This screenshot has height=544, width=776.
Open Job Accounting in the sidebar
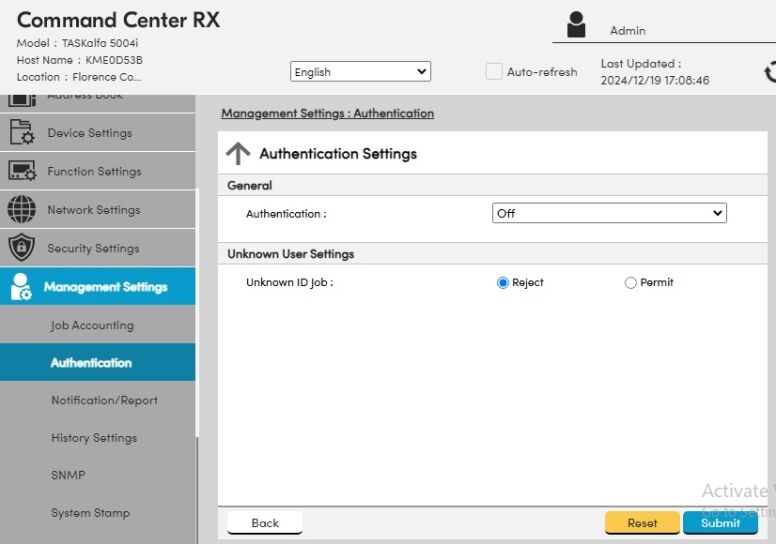tap(92, 325)
